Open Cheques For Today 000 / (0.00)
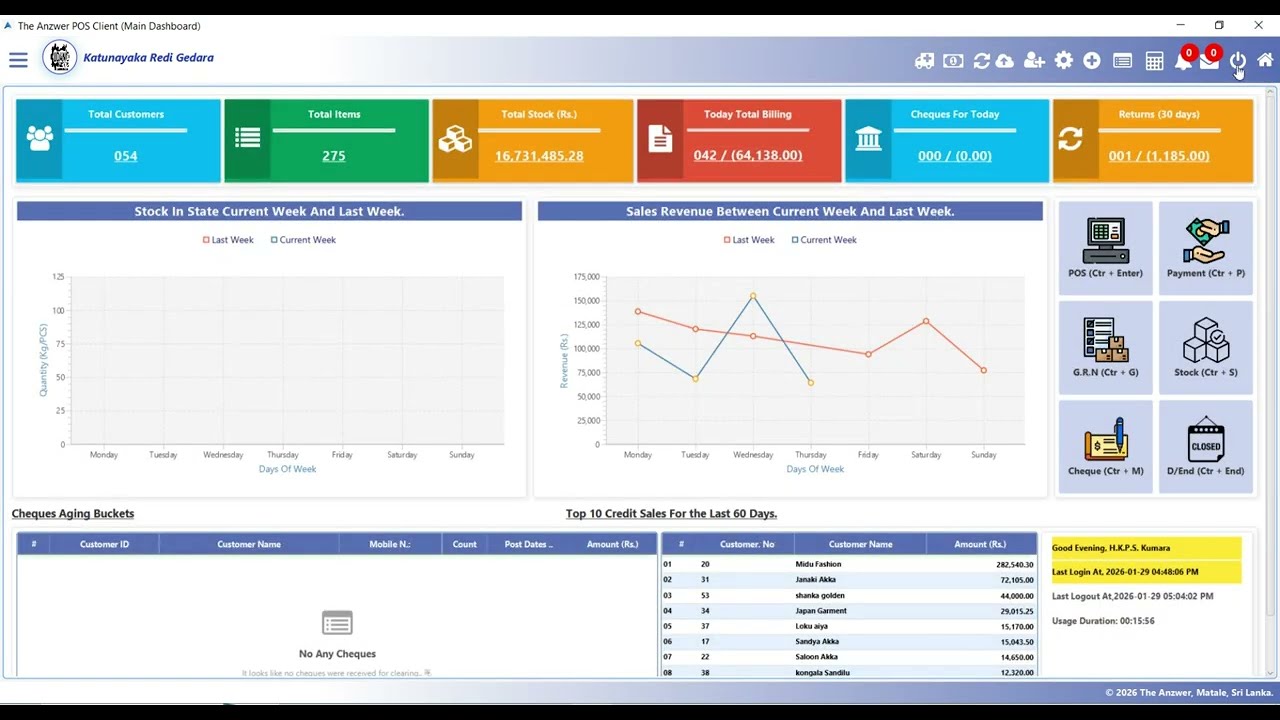The height and width of the screenshot is (720, 1280). pos(955,156)
